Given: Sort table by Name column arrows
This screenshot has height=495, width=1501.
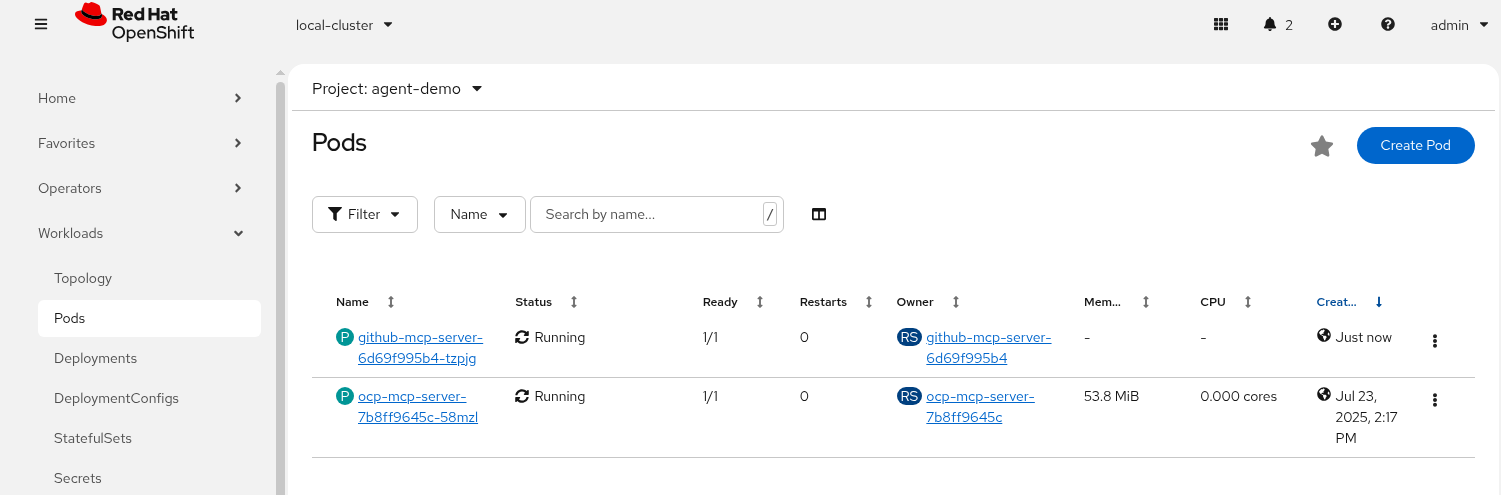Looking at the screenshot, I should point(391,302).
